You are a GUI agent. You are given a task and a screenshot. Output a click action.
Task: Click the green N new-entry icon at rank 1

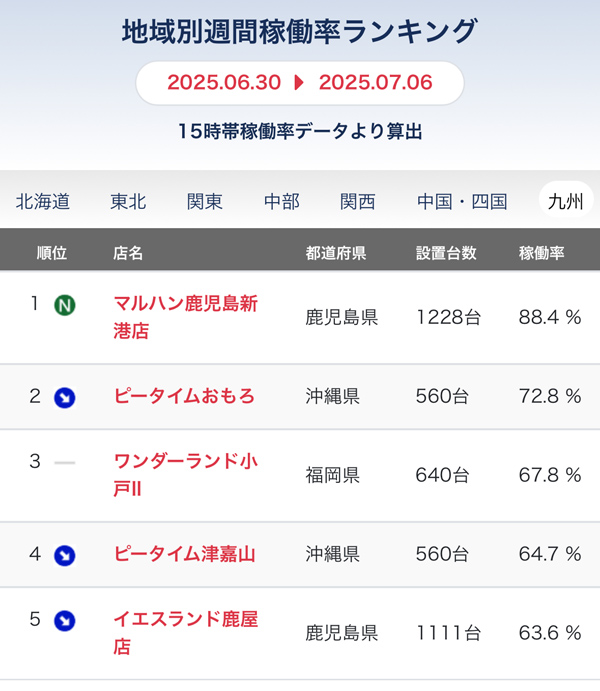click(x=65, y=305)
